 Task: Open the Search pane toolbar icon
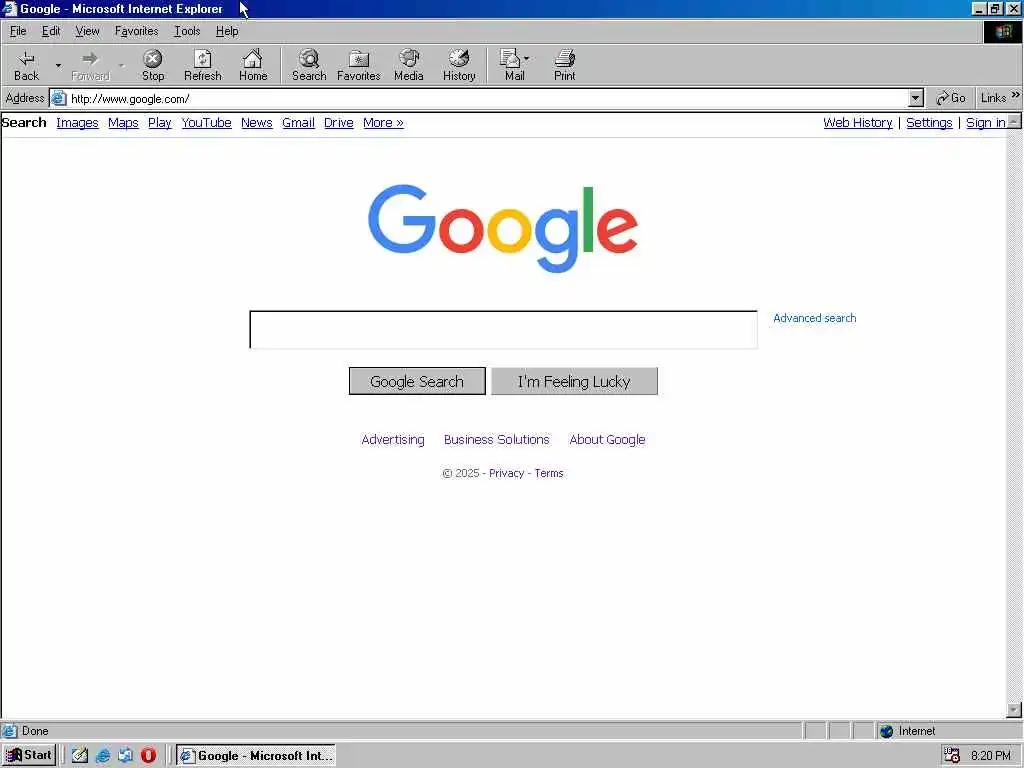pyautogui.click(x=309, y=65)
